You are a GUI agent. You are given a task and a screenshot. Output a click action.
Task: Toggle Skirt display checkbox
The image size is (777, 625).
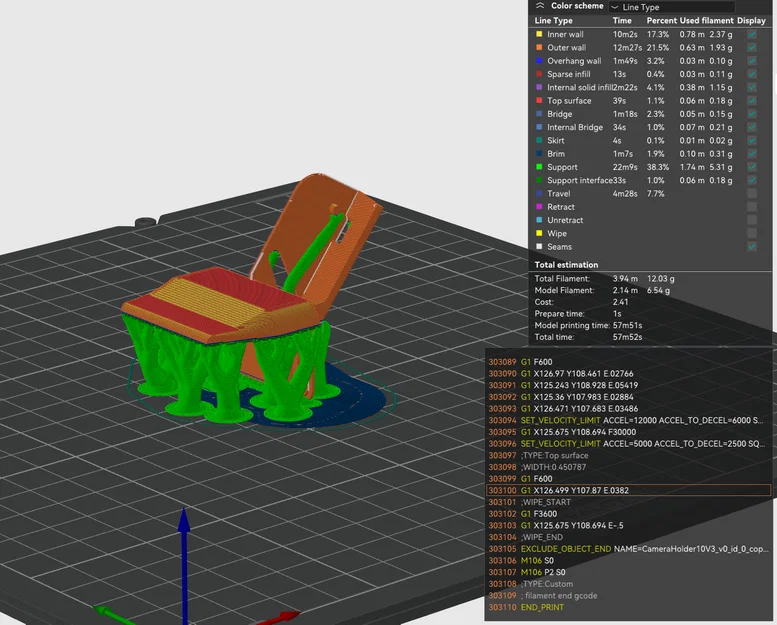(752, 140)
